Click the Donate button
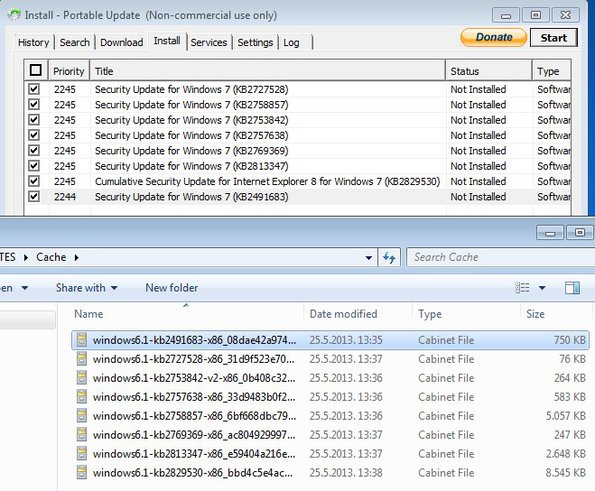 (x=494, y=37)
